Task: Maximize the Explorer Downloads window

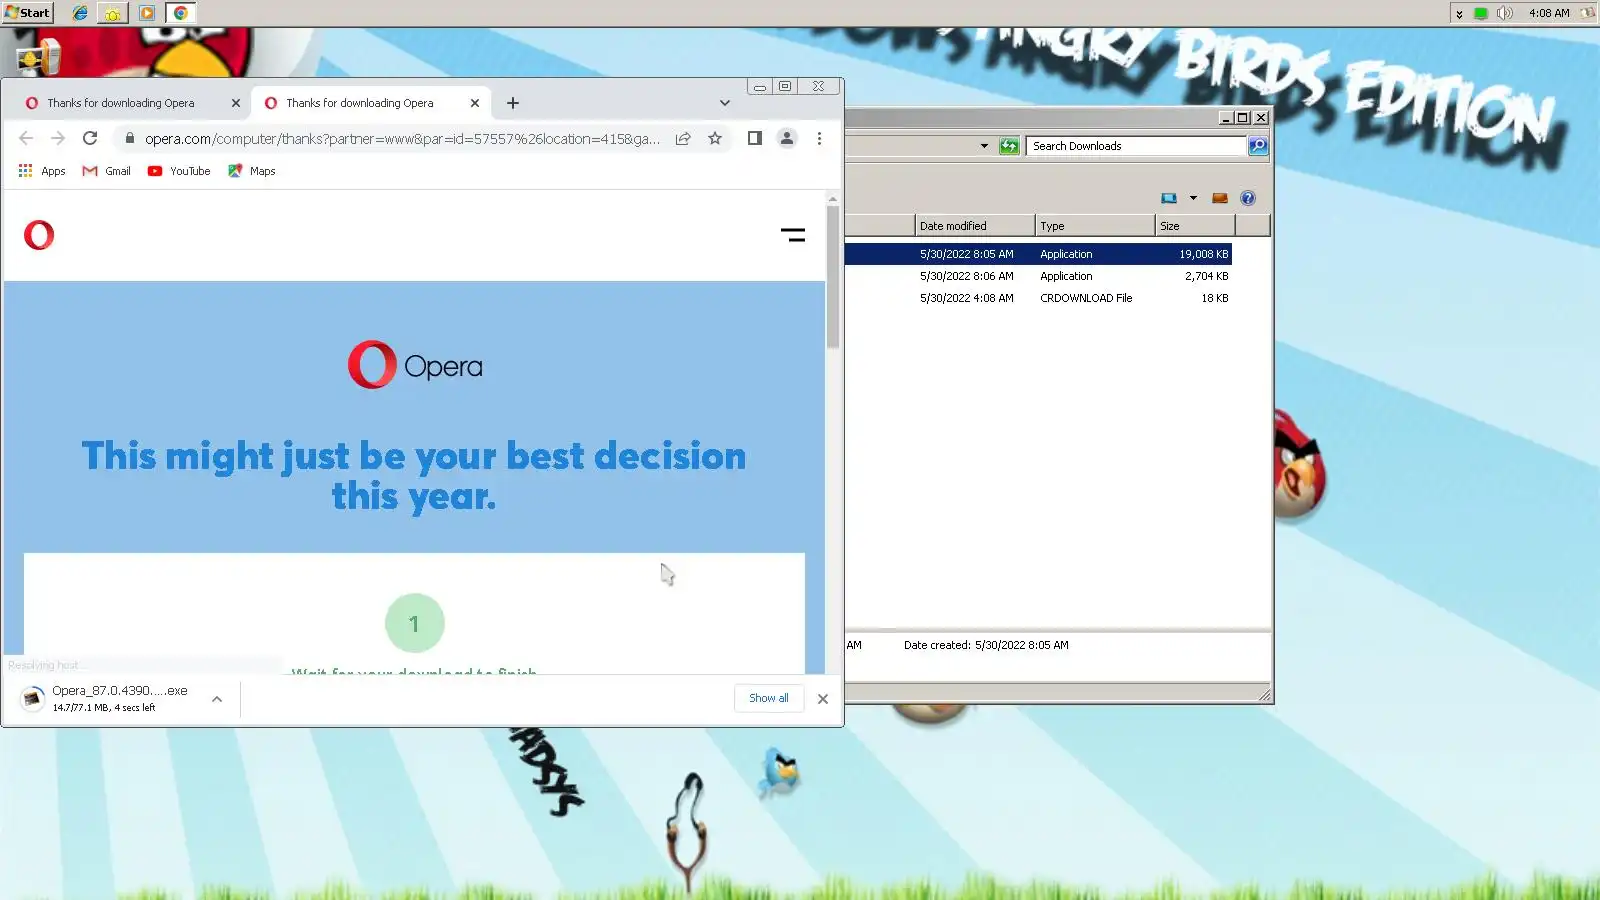Action: pyautogui.click(x=1243, y=118)
